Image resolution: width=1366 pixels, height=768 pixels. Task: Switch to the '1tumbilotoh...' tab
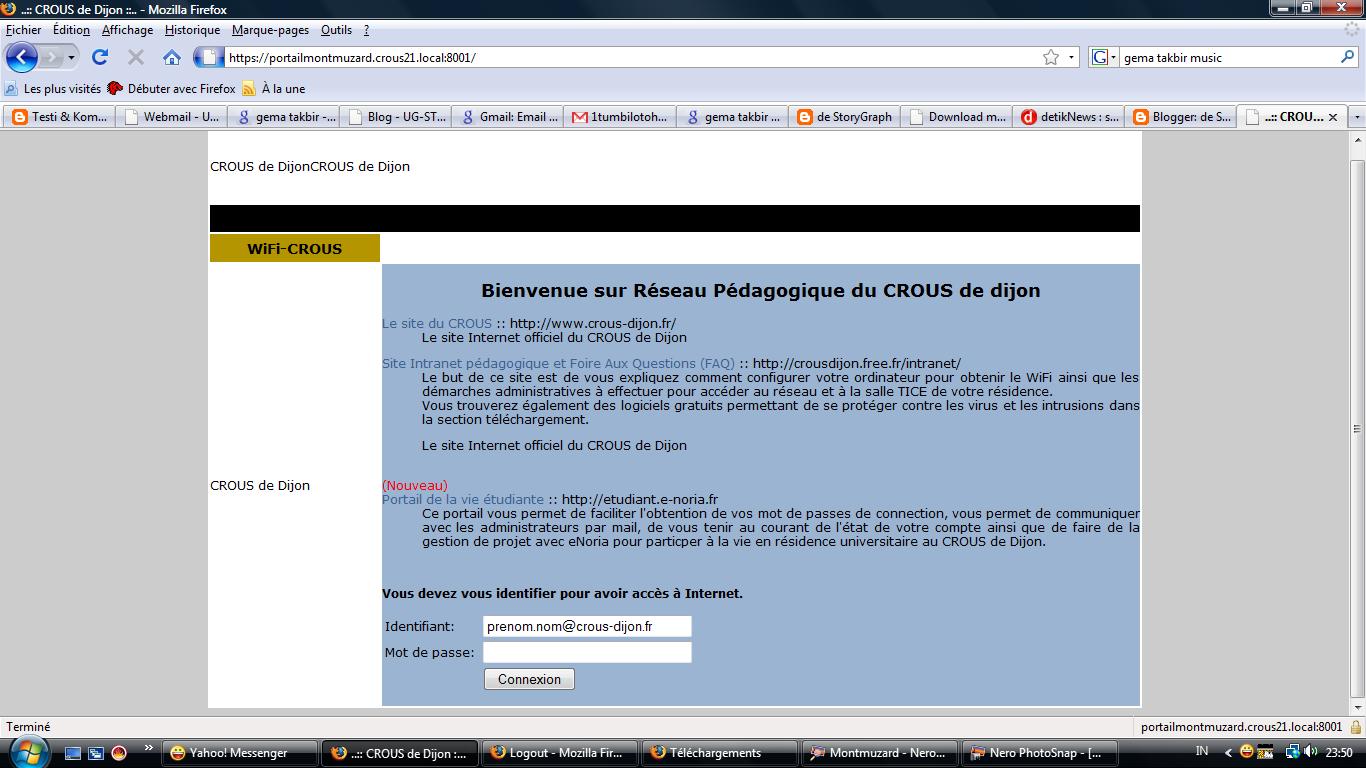pyautogui.click(x=619, y=117)
